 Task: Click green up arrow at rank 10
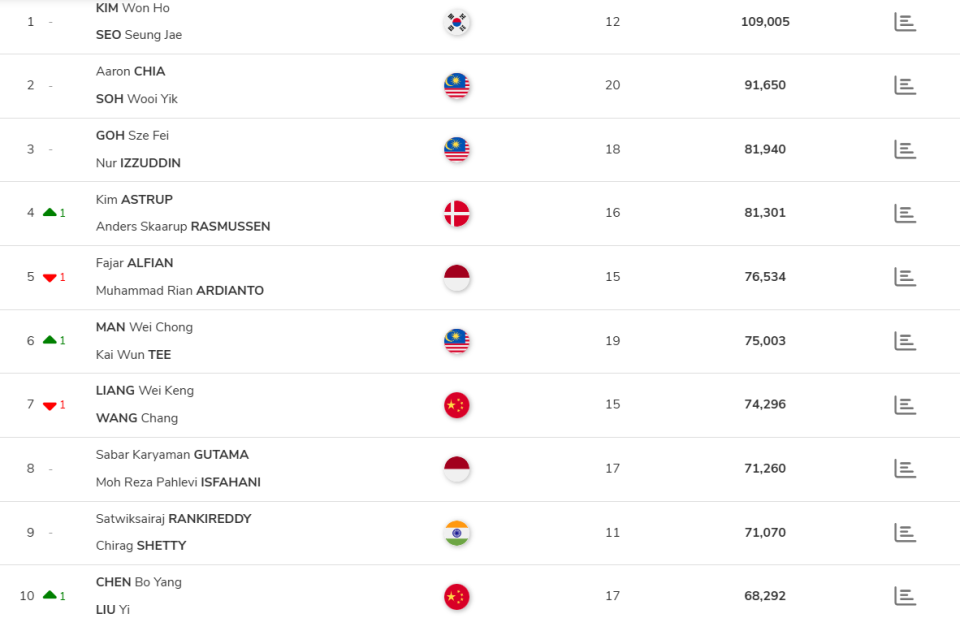coord(49,596)
